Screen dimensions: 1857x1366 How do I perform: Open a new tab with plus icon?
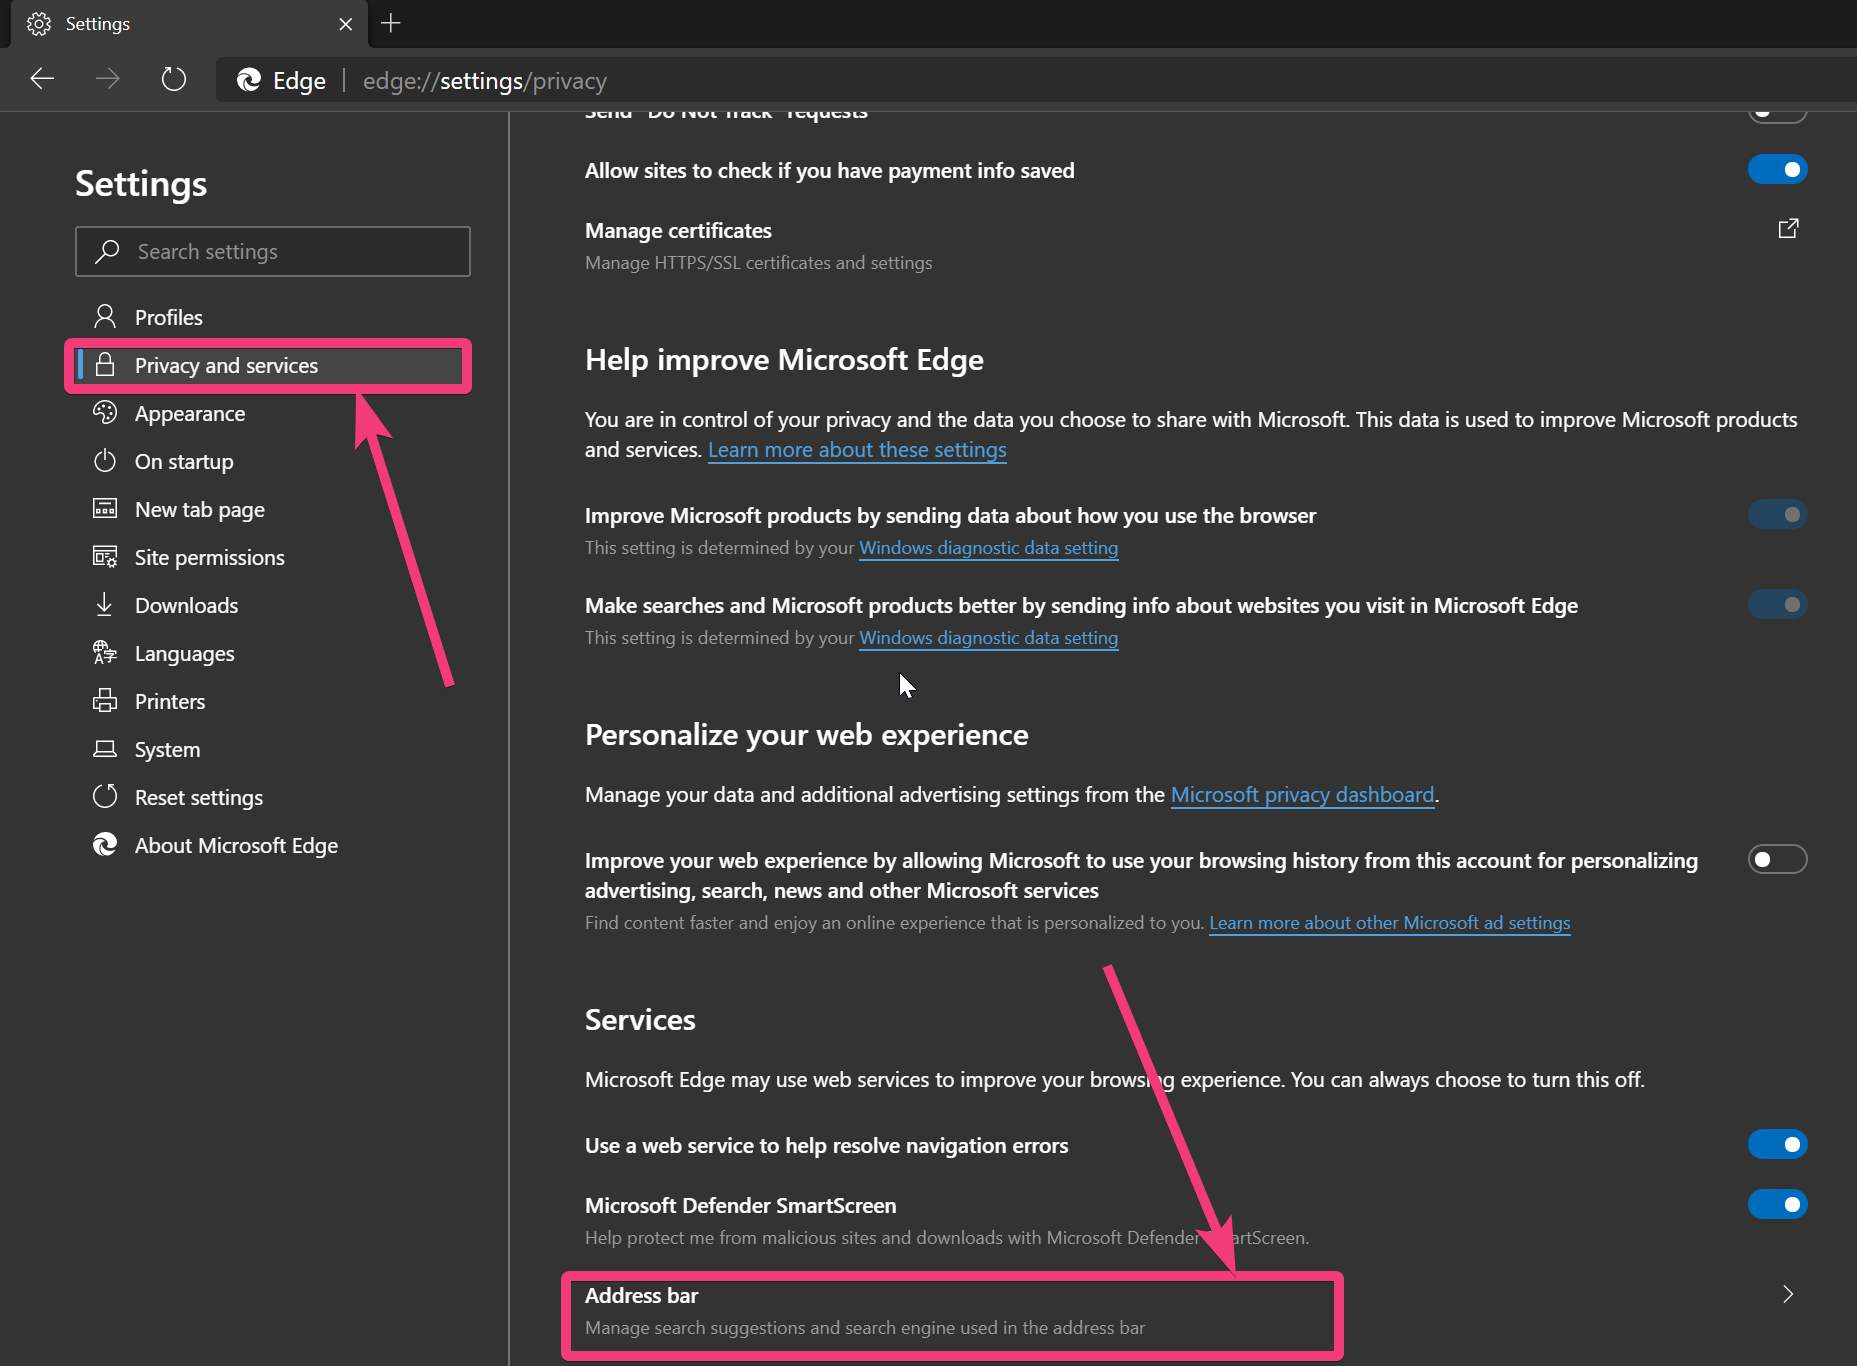[x=391, y=23]
